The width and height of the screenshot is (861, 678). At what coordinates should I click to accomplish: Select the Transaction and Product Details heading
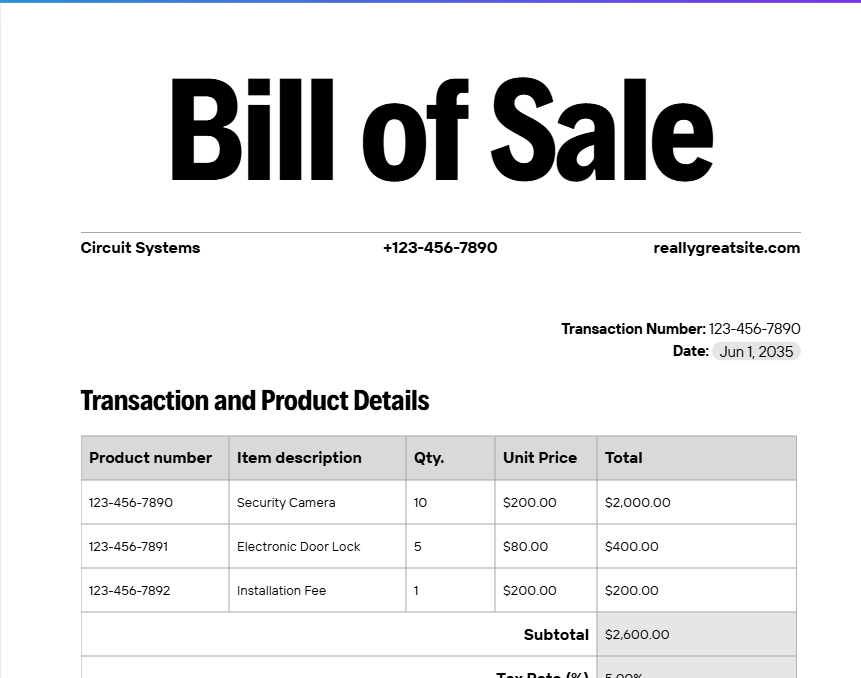[x=255, y=400]
